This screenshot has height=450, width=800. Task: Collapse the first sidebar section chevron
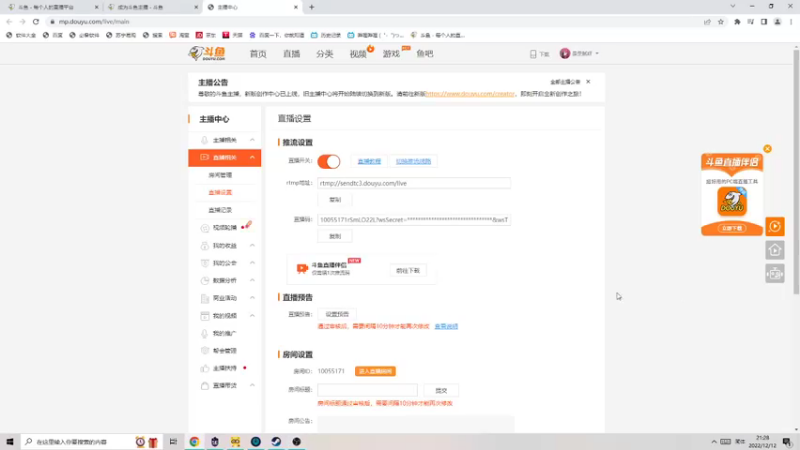tap(252, 140)
